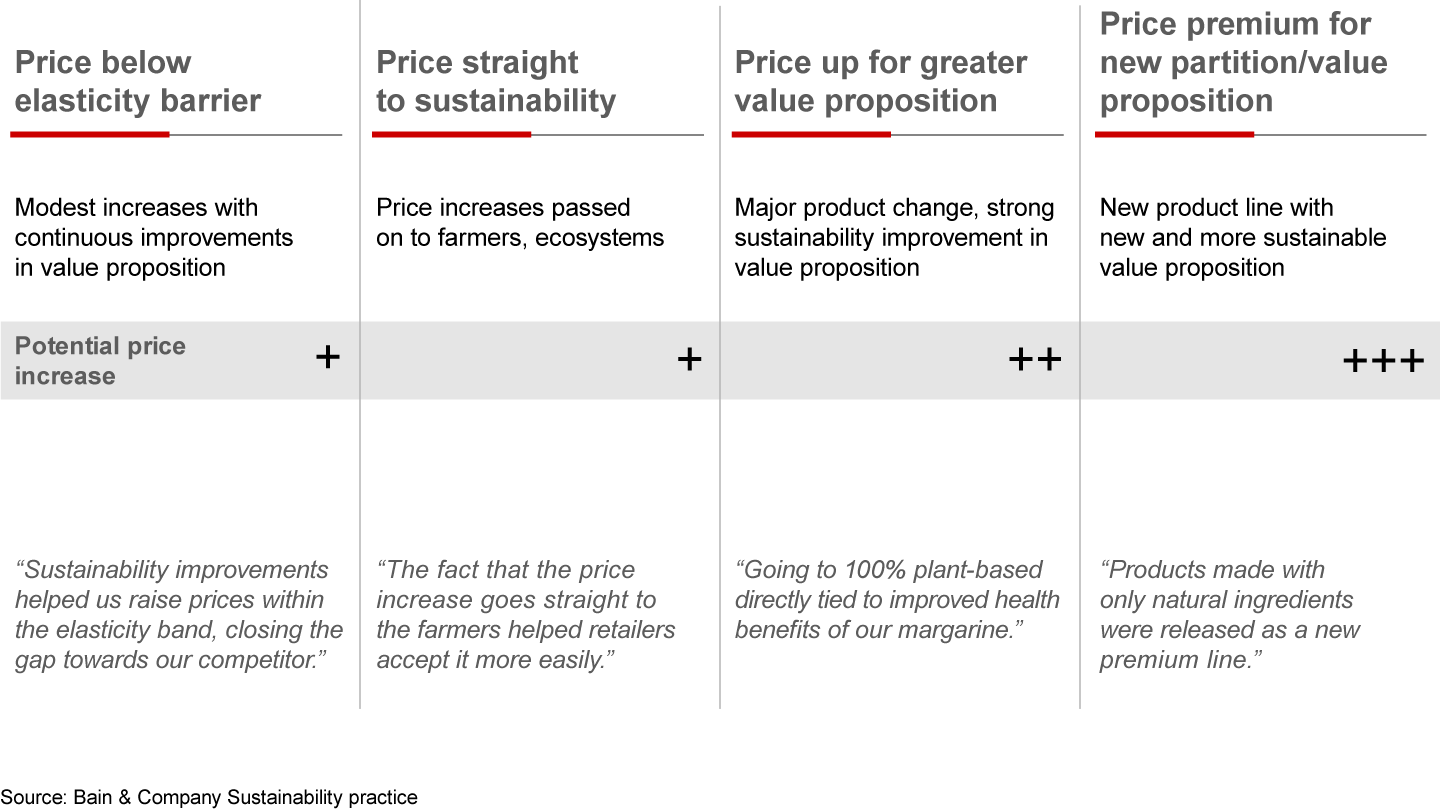This screenshot has width=1440, height=810.
Task: Click the "Modest increases with continuous improvements" description
Action: [x=154, y=237]
